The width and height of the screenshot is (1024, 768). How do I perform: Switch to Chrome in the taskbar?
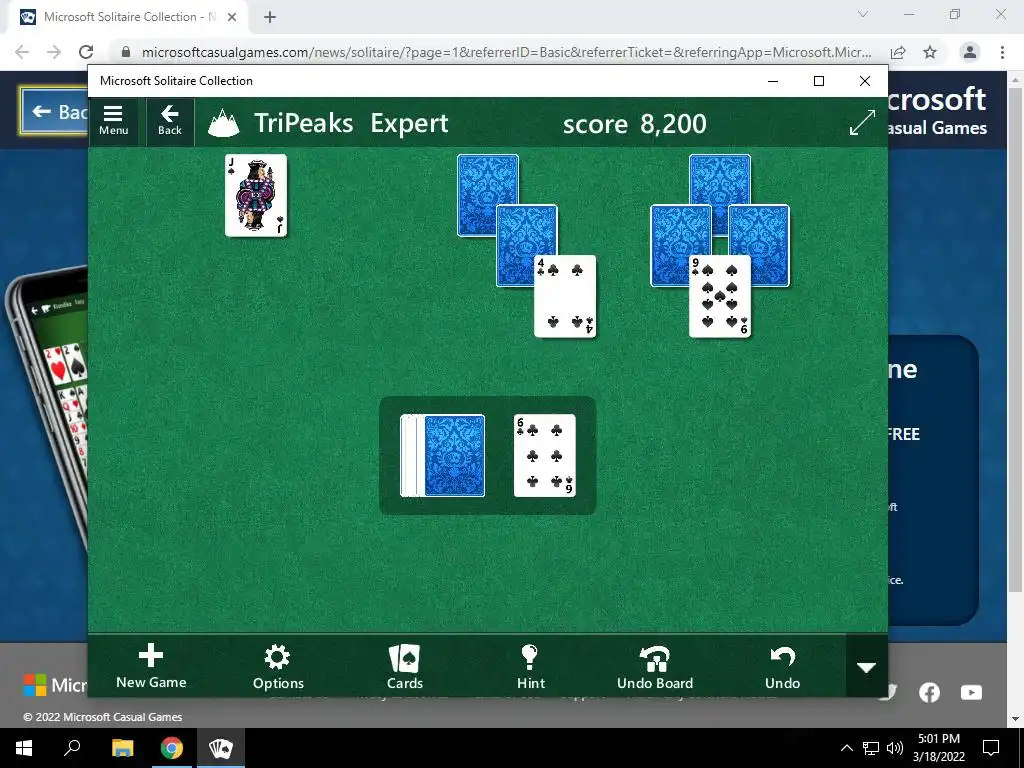tap(172, 748)
